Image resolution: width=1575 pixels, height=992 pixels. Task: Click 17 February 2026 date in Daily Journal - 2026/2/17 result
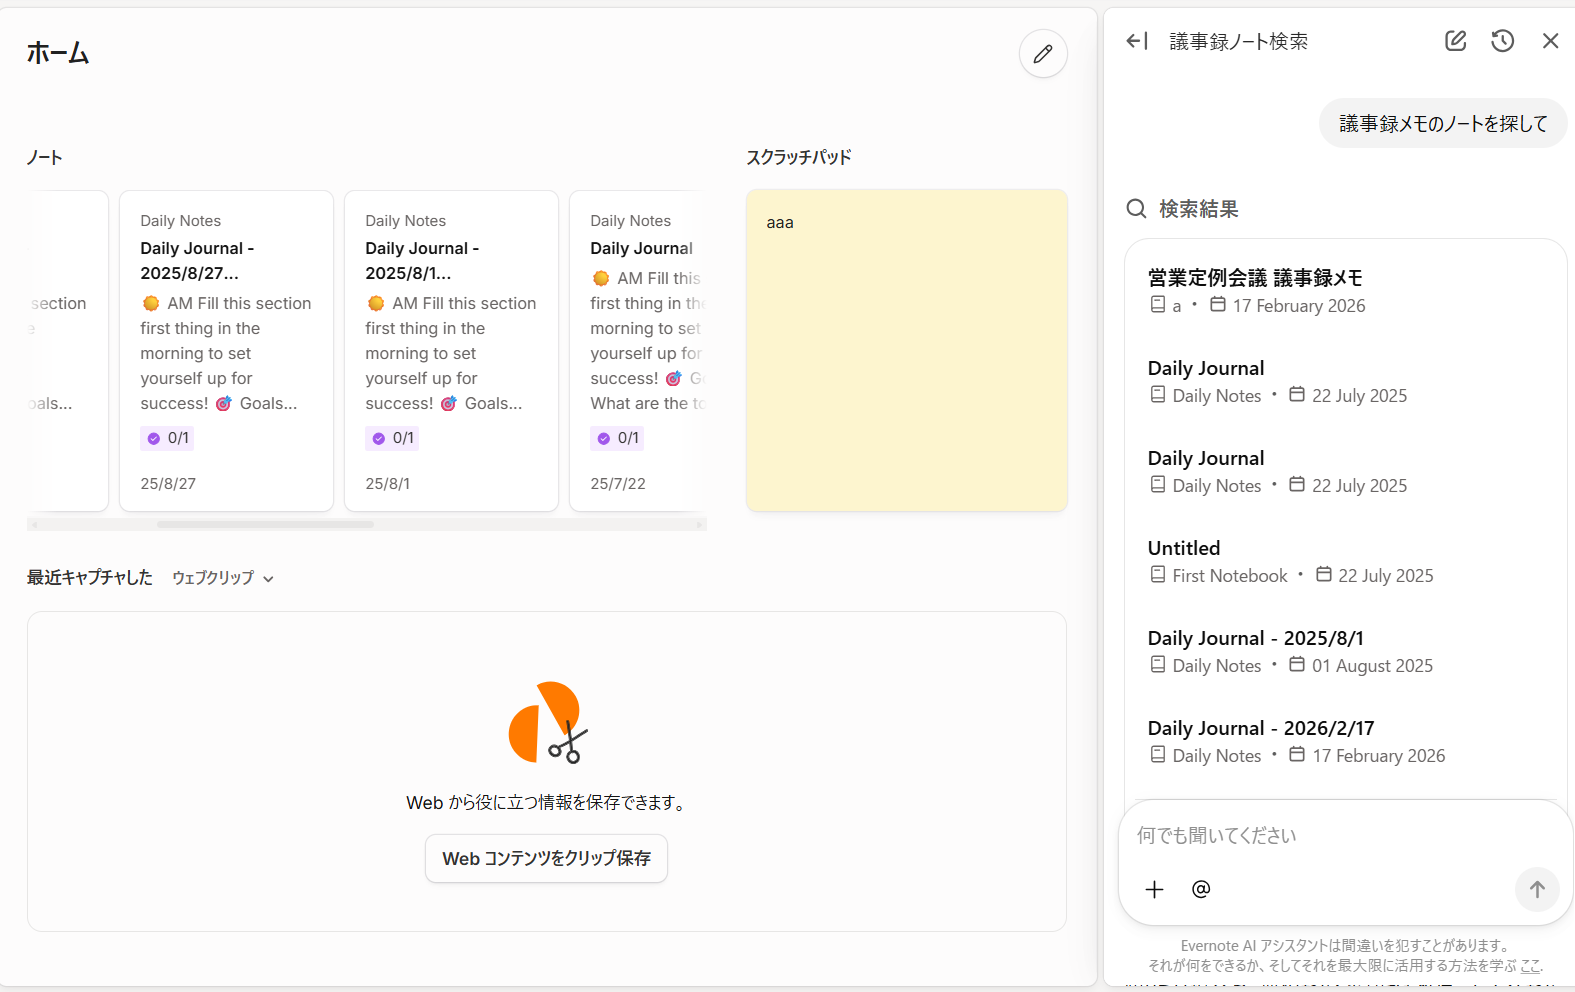[x=1379, y=756]
